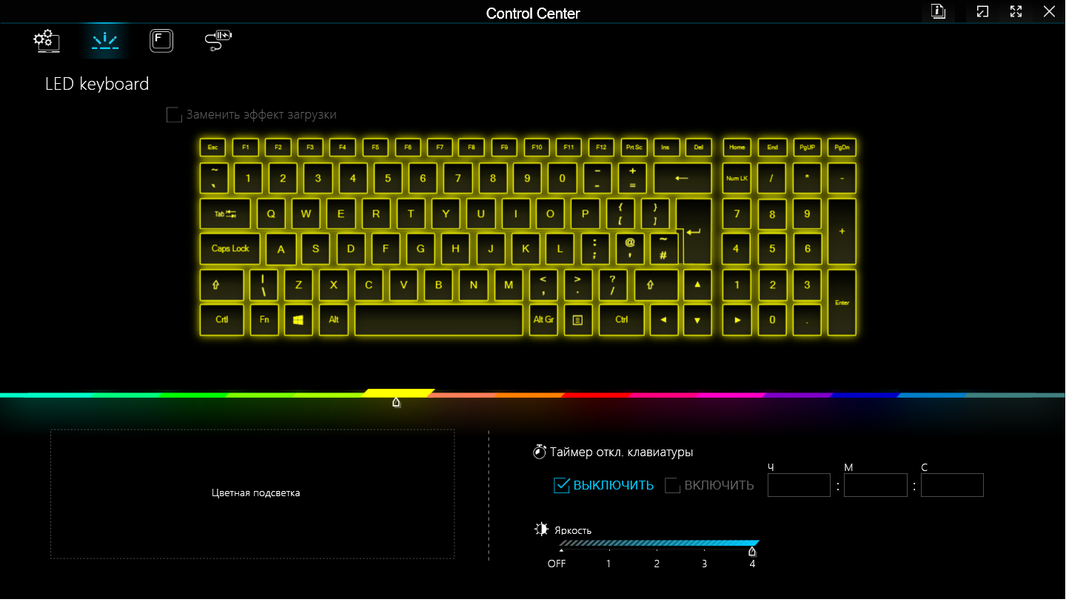This screenshot has height=600, width=1066.
Task: Toggle fullscreen mode icon
Action: coord(1016,12)
